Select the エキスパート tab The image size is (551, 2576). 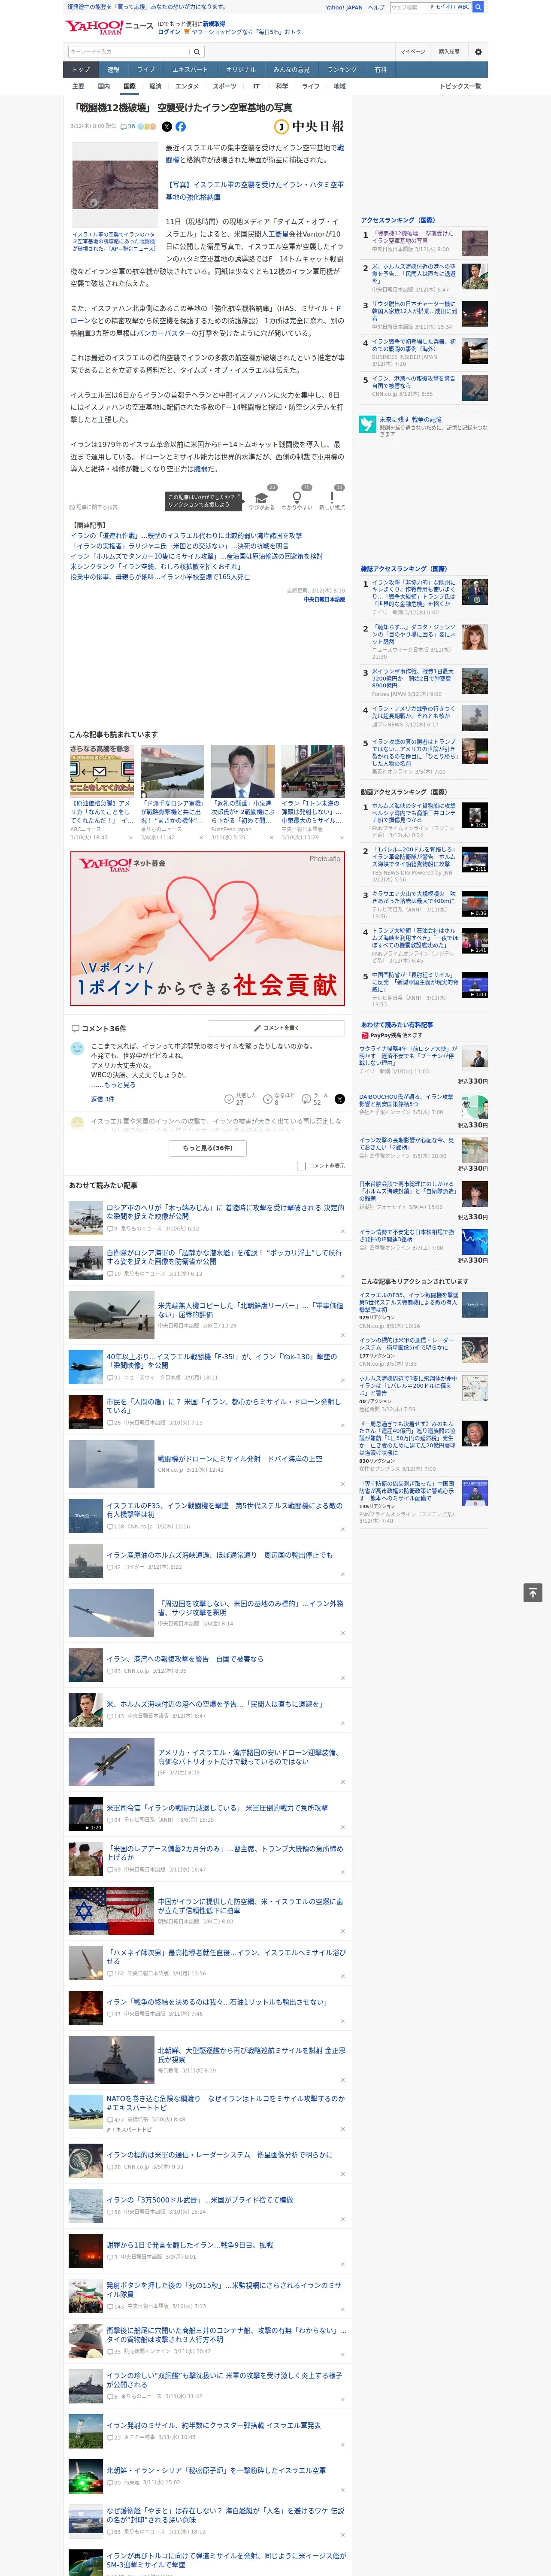coord(190,70)
